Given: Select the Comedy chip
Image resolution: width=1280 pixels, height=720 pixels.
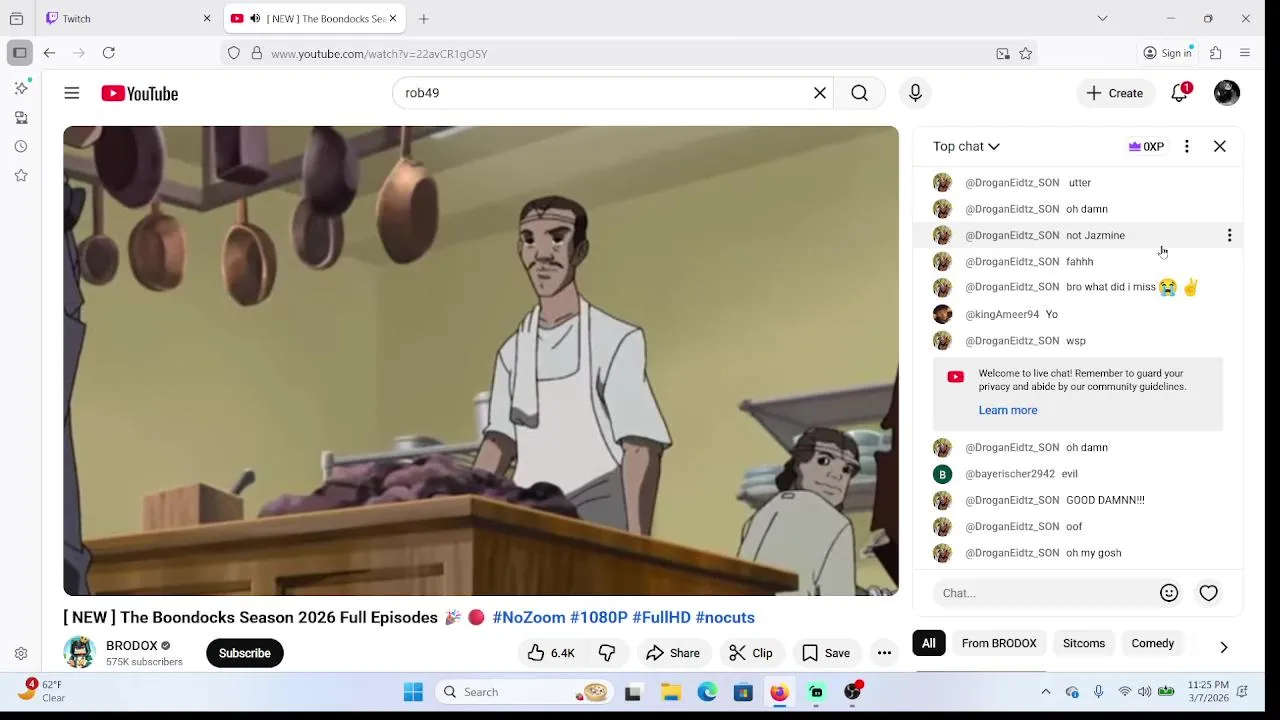Looking at the screenshot, I should 1152,643.
